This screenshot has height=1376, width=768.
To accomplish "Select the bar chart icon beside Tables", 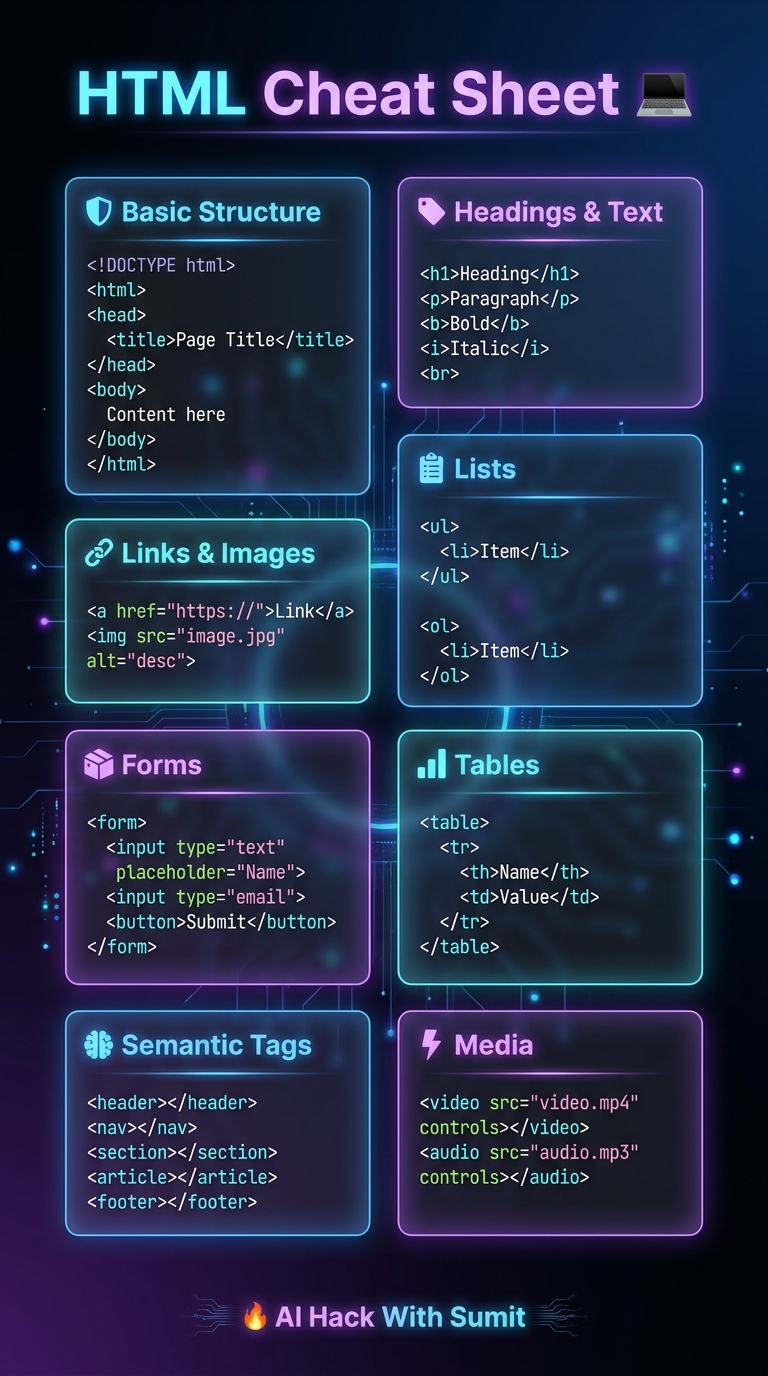I will [x=431, y=766].
